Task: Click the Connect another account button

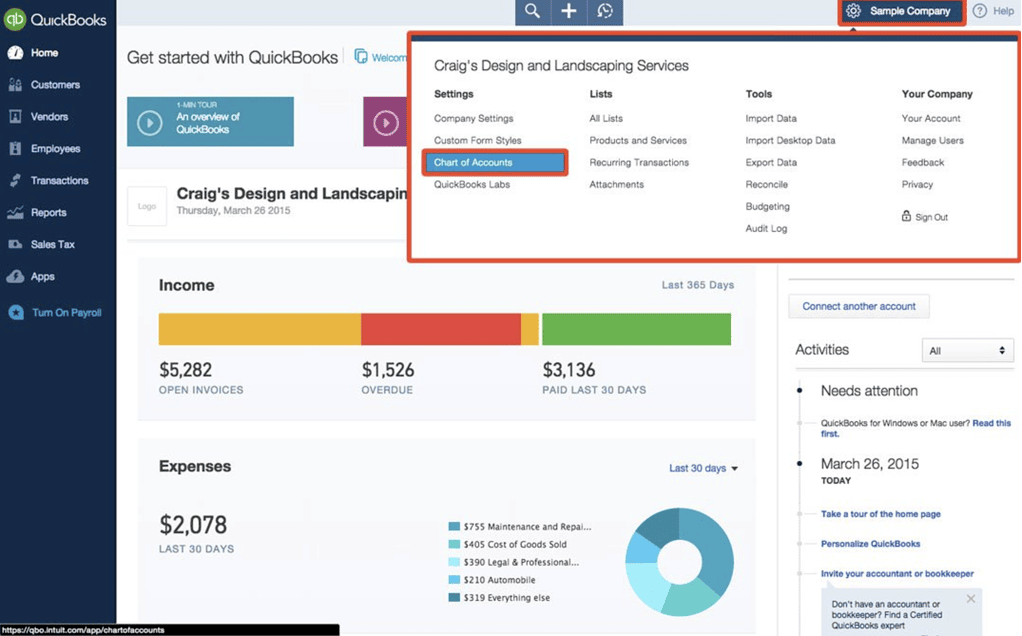Action: [858, 306]
